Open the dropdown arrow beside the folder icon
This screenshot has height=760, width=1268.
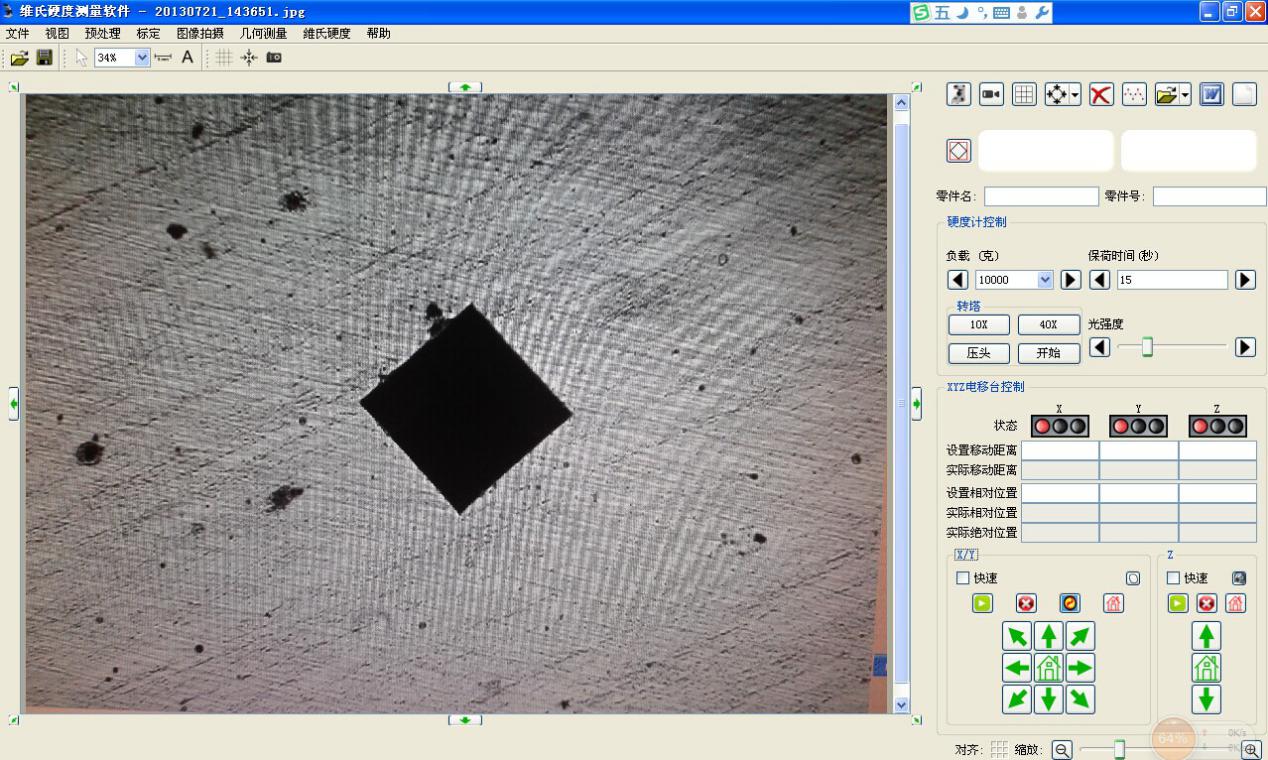(x=1185, y=94)
